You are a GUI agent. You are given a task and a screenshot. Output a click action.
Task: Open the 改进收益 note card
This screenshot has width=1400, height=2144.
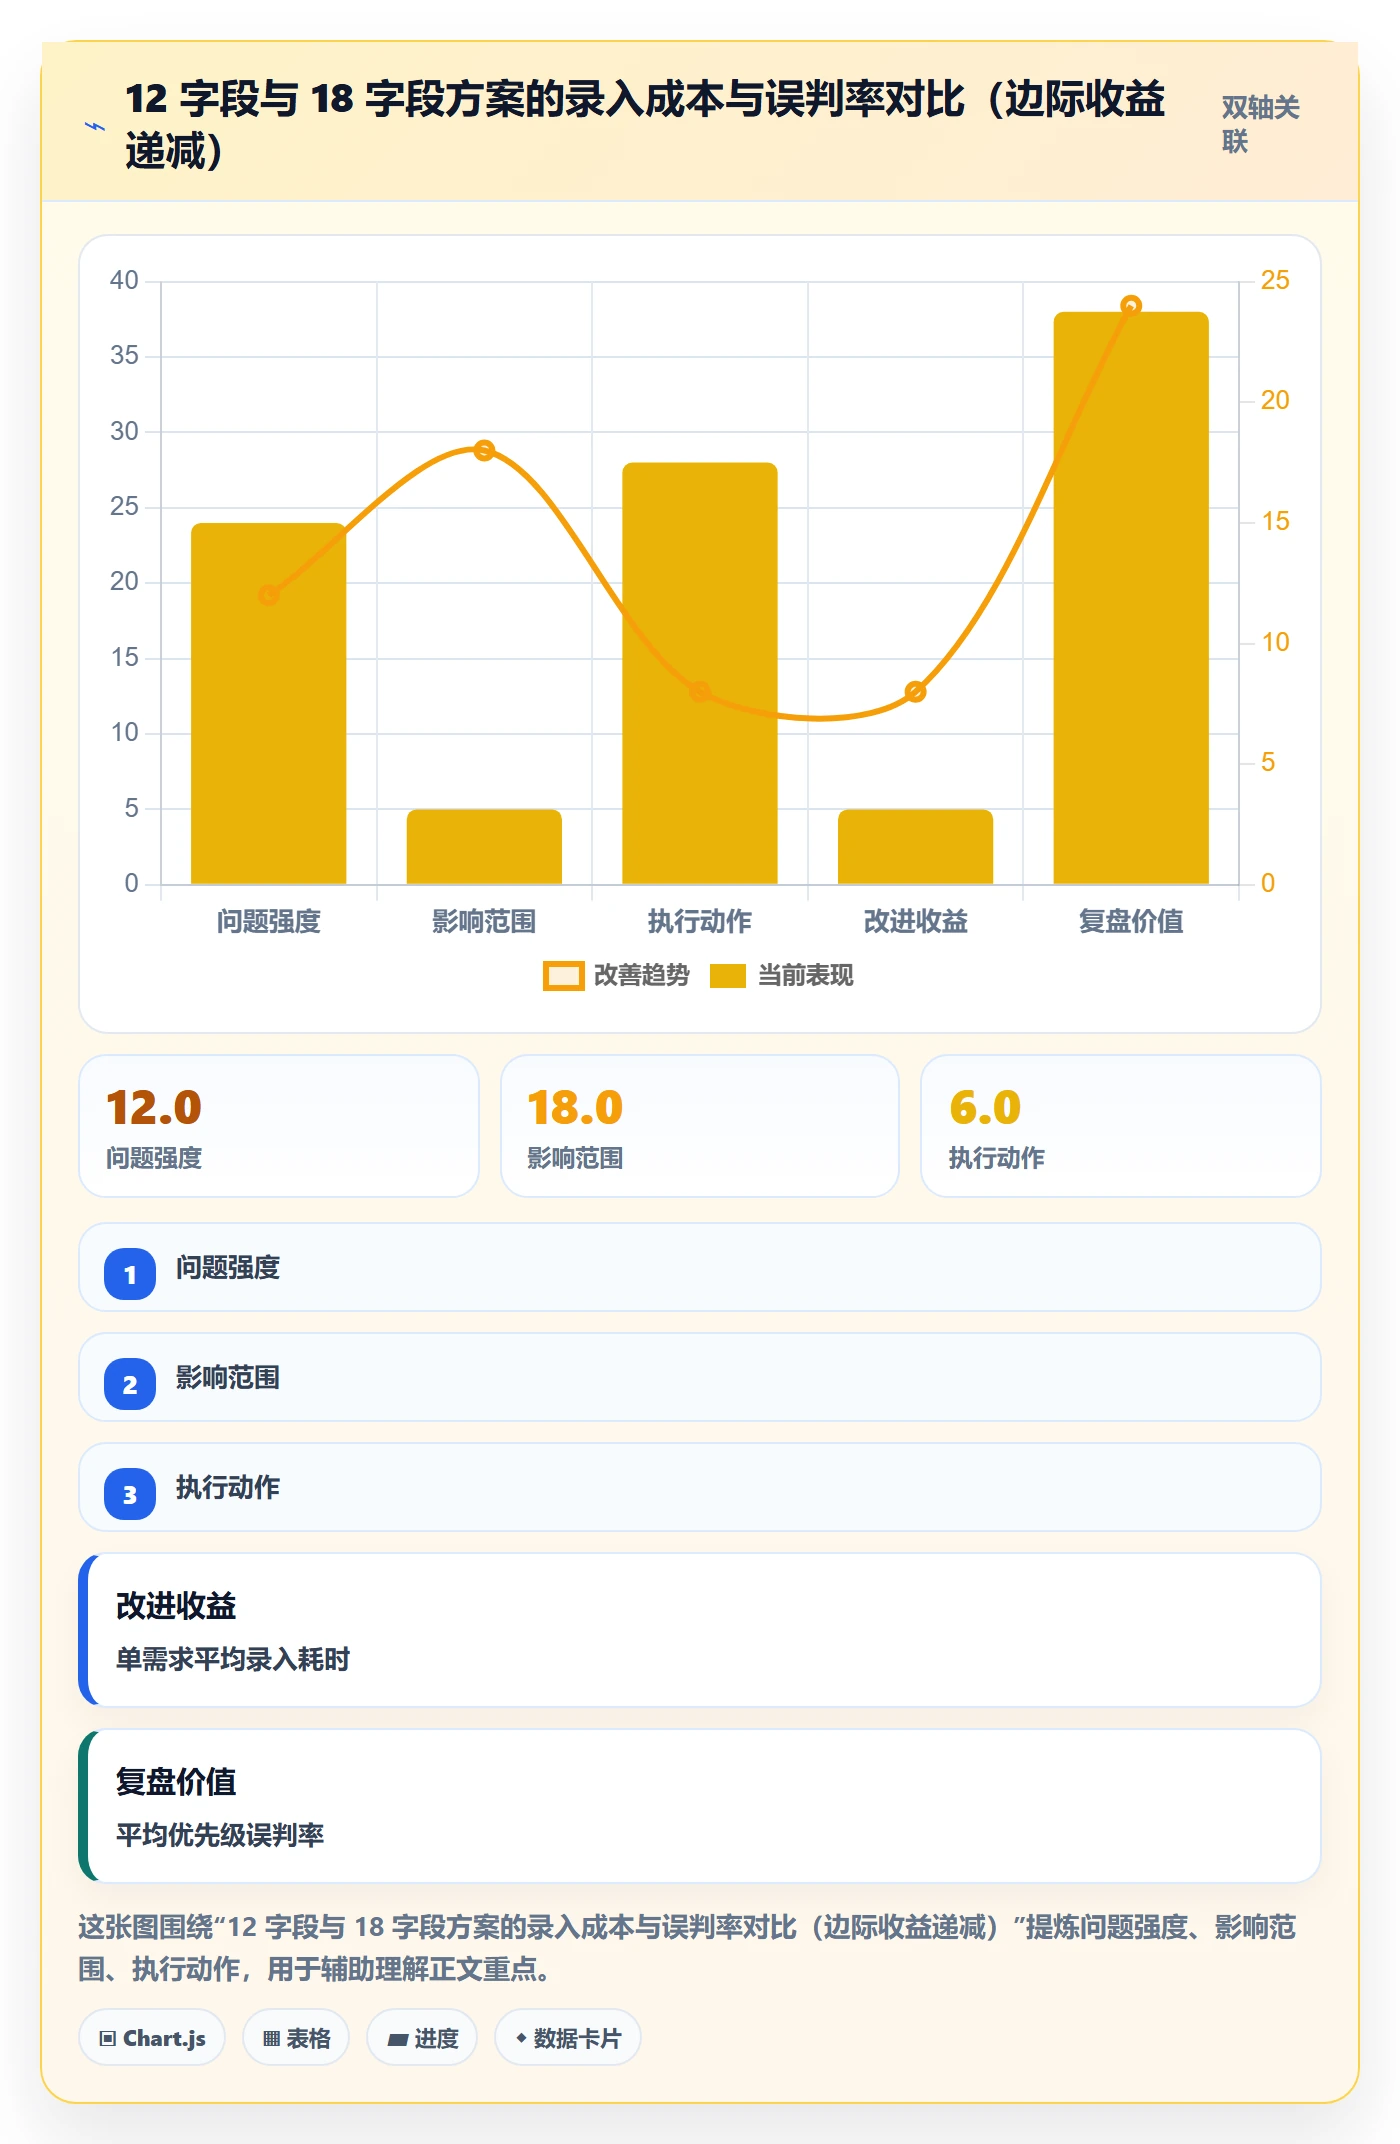(700, 1630)
